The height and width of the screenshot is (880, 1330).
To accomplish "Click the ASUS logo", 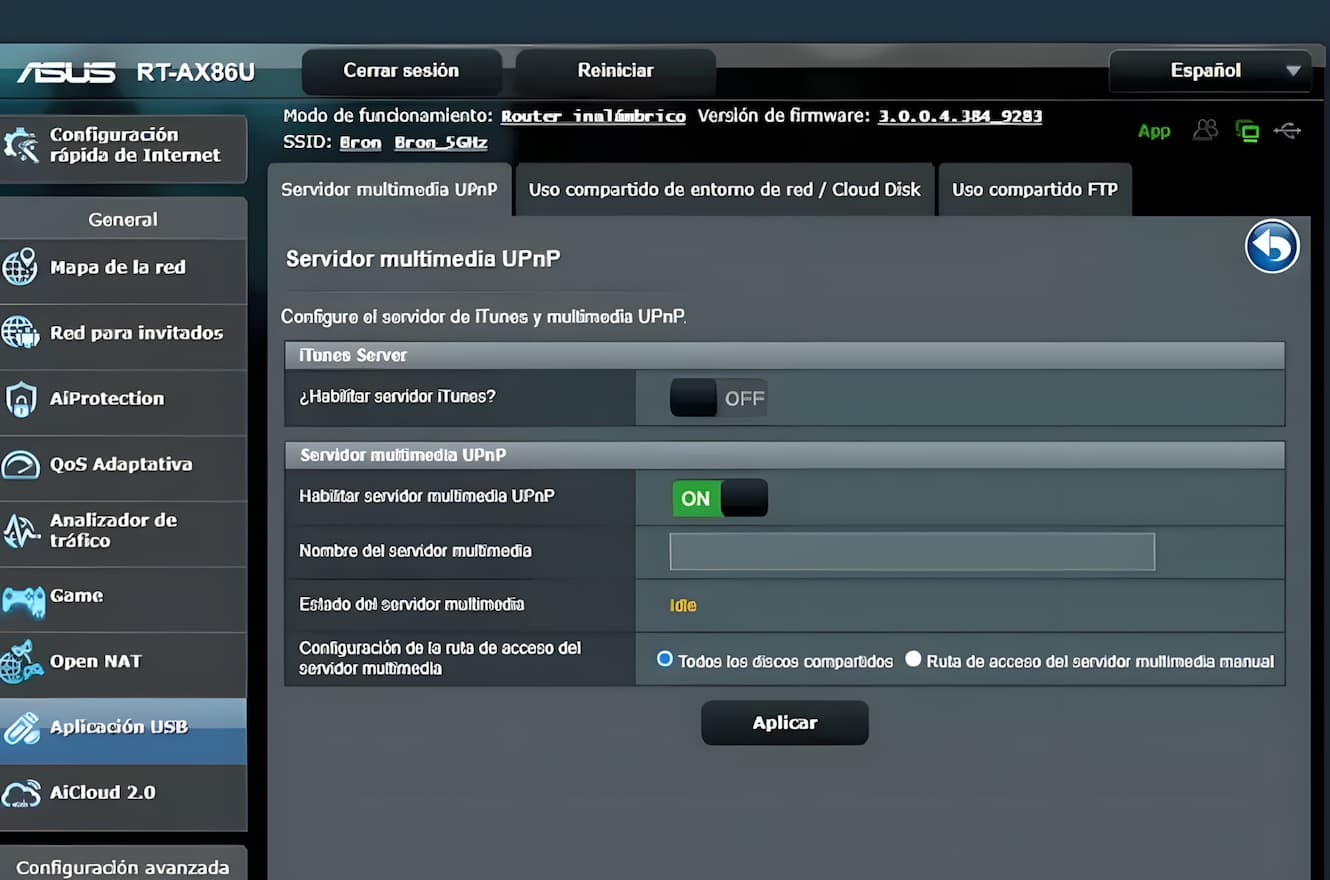I will 66,72.
